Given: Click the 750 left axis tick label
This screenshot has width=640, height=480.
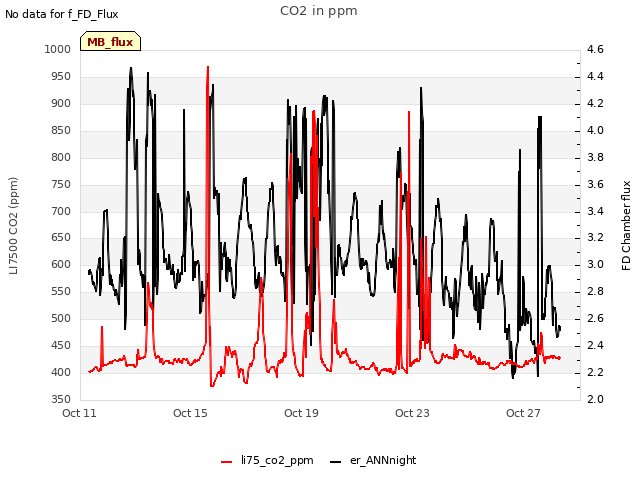Looking at the screenshot, I should [61, 184].
